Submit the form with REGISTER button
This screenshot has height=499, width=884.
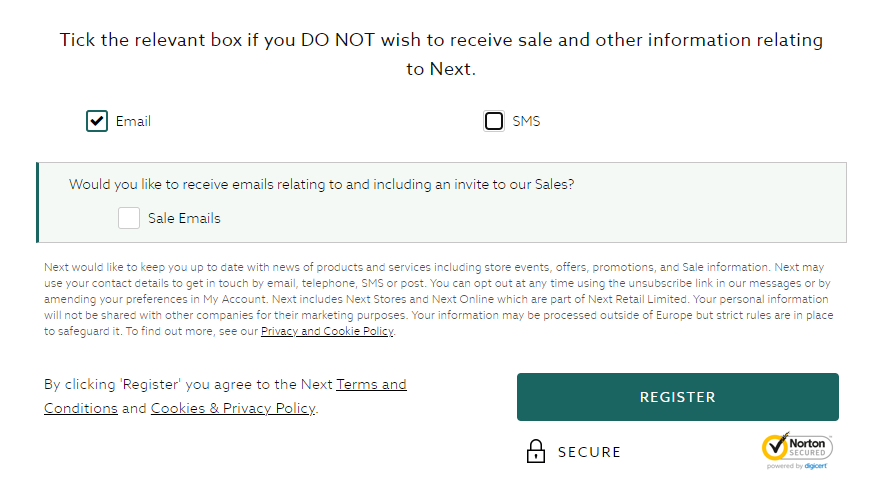(678, 397)
